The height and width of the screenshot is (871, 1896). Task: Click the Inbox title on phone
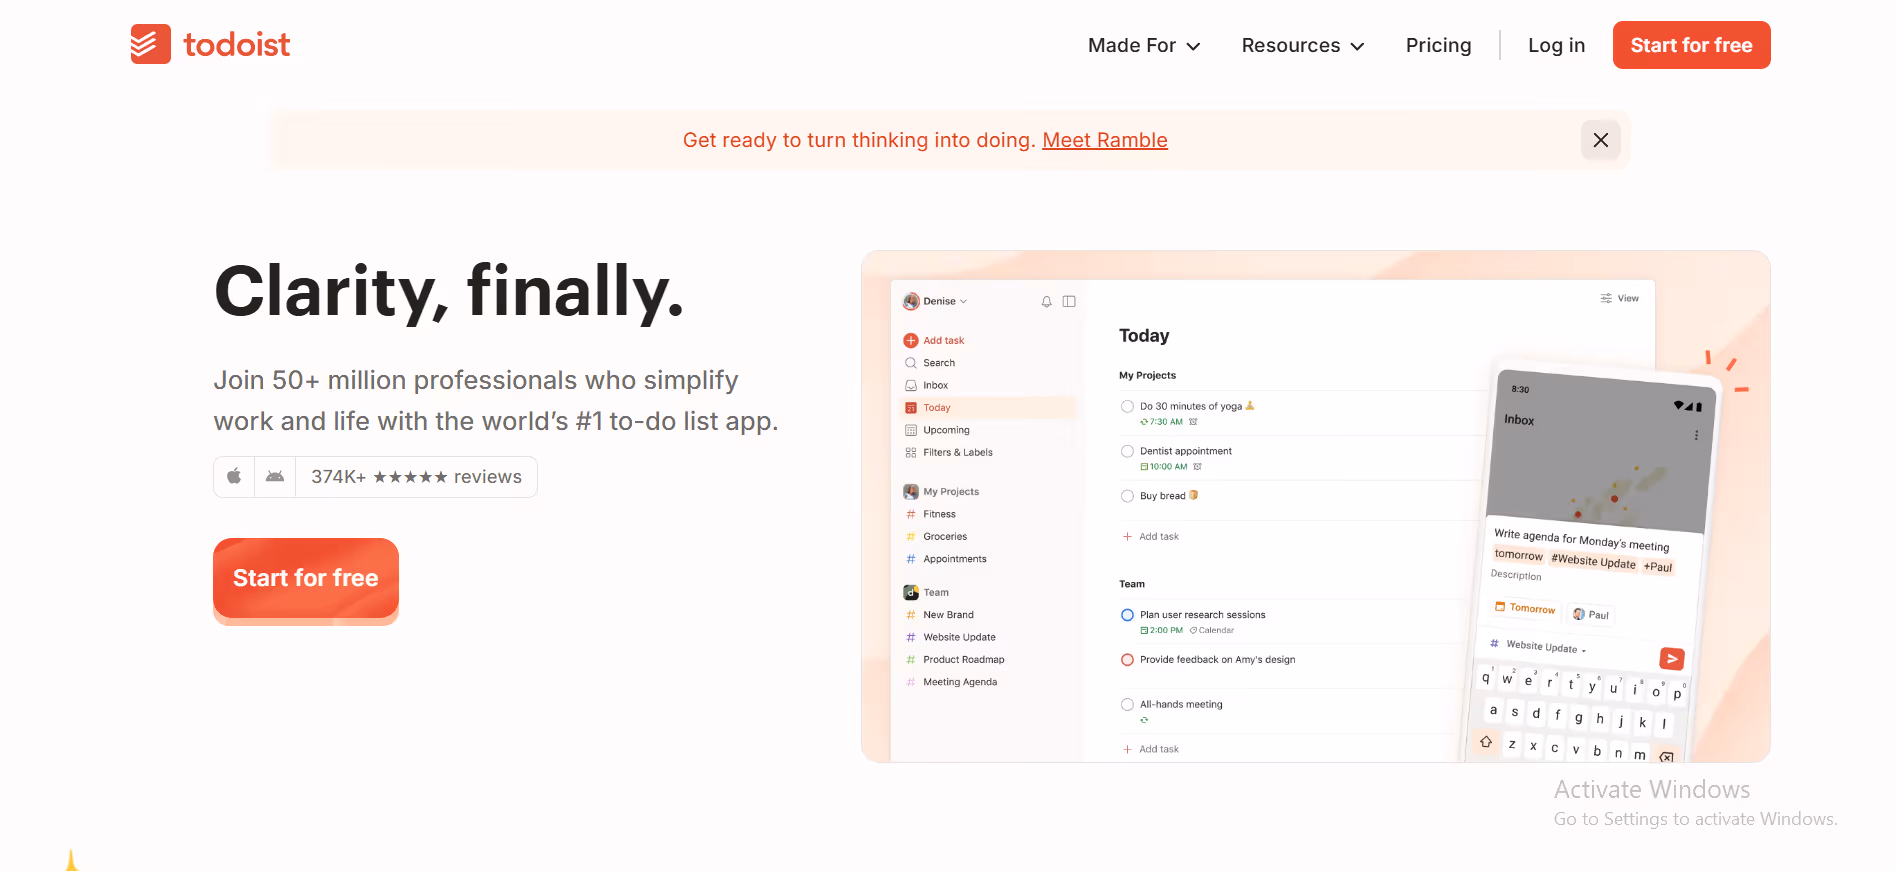tap(1519, 420)
